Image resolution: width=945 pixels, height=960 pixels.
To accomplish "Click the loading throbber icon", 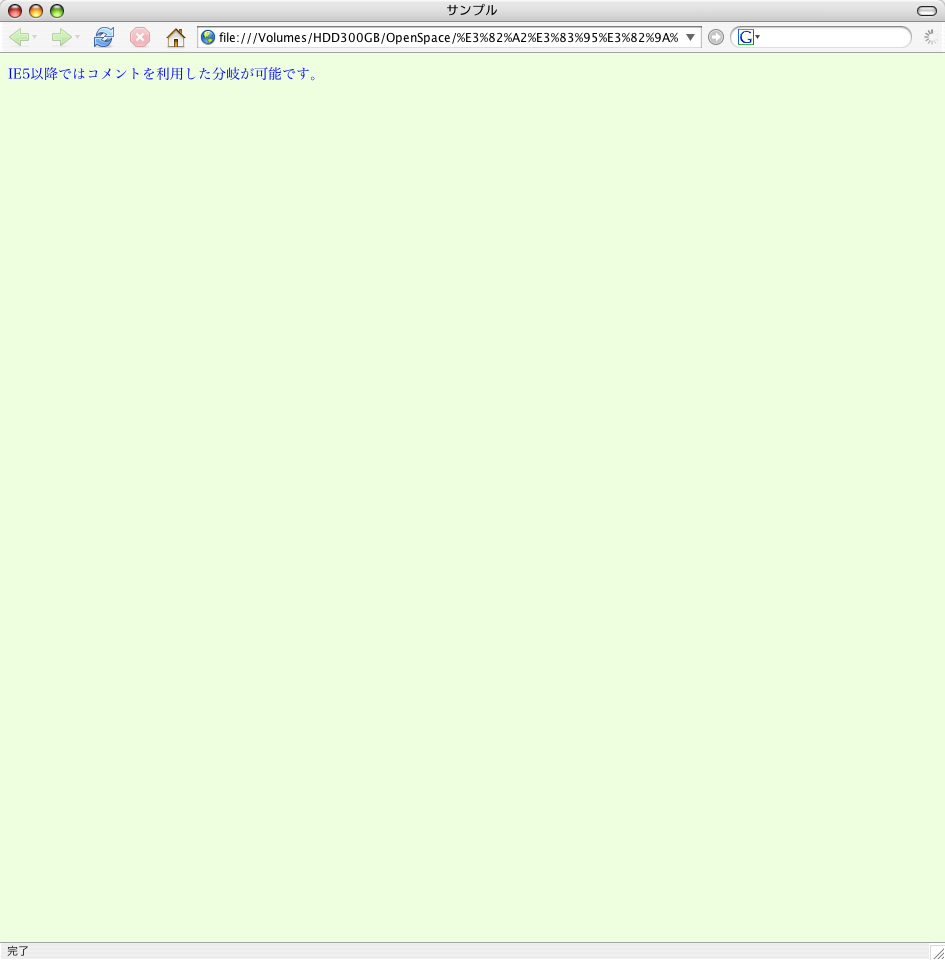I will [x=931, y=37].
